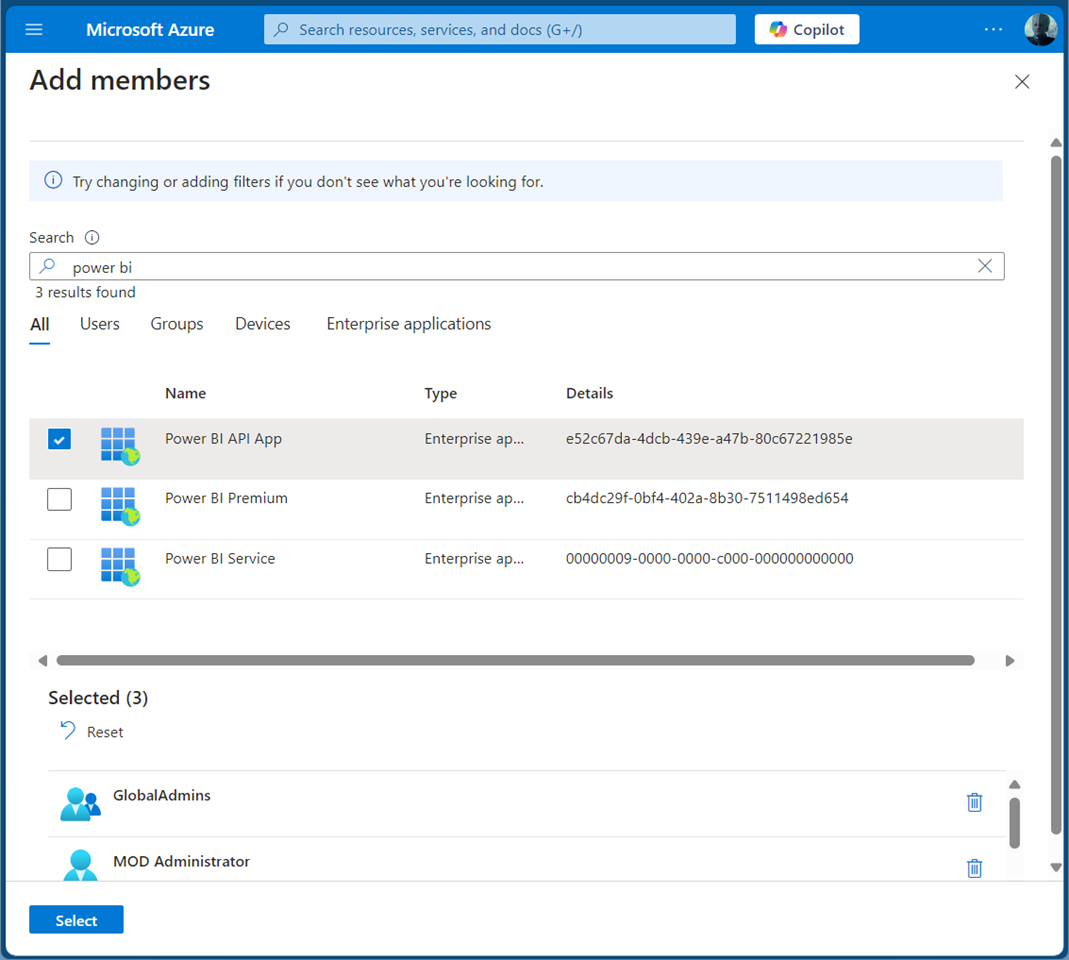Open the user account avatar
Viewport: 1069px width, 960px height.
coord(1040,30)
